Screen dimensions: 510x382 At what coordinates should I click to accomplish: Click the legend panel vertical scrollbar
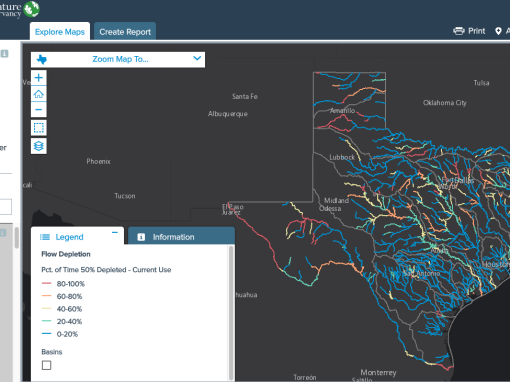[x=231, y=313]
